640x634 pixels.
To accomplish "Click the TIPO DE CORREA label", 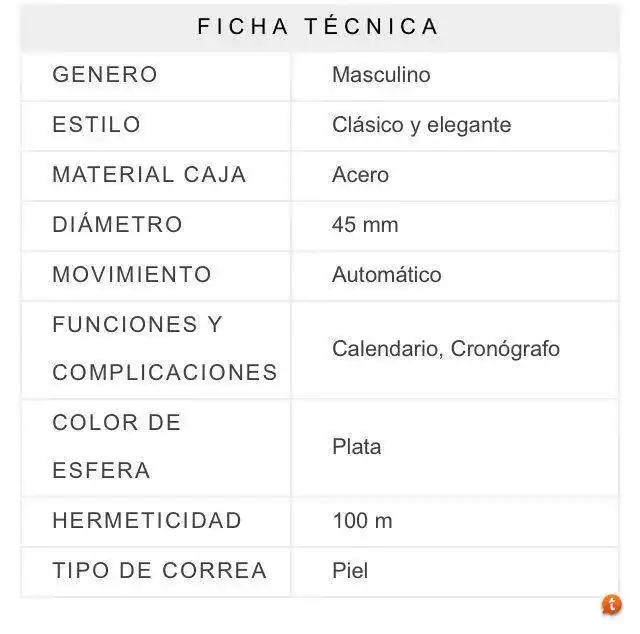I will 160,570.
